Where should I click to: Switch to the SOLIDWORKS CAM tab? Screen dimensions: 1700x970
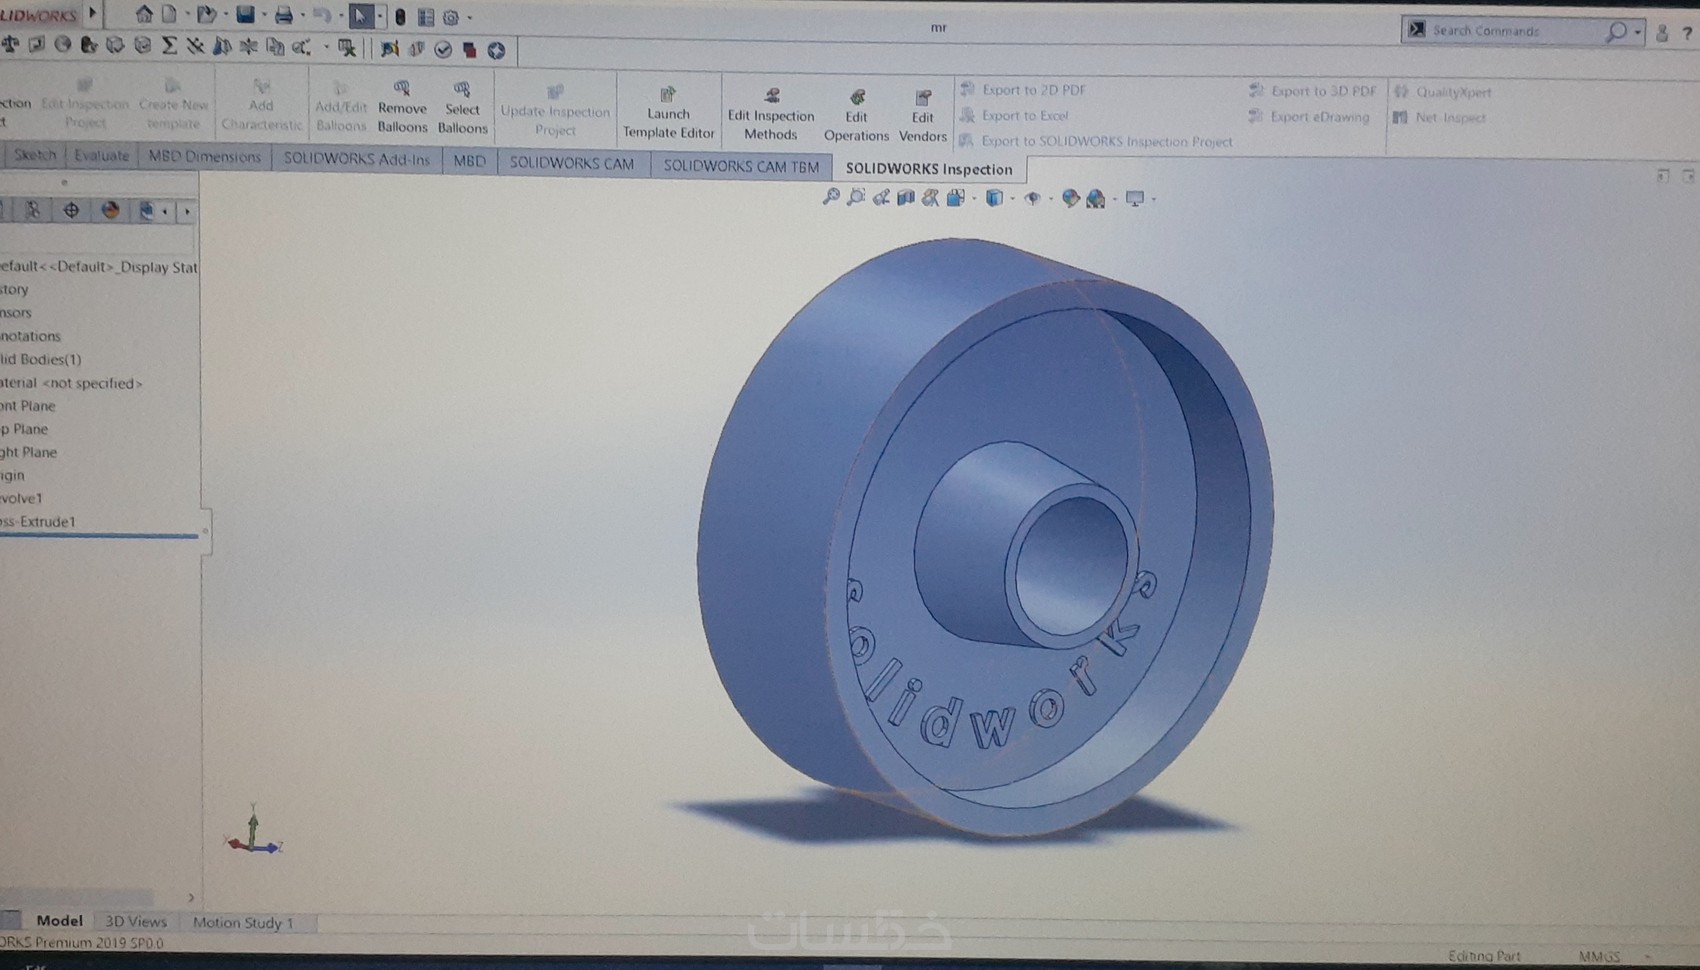[572, 163]
